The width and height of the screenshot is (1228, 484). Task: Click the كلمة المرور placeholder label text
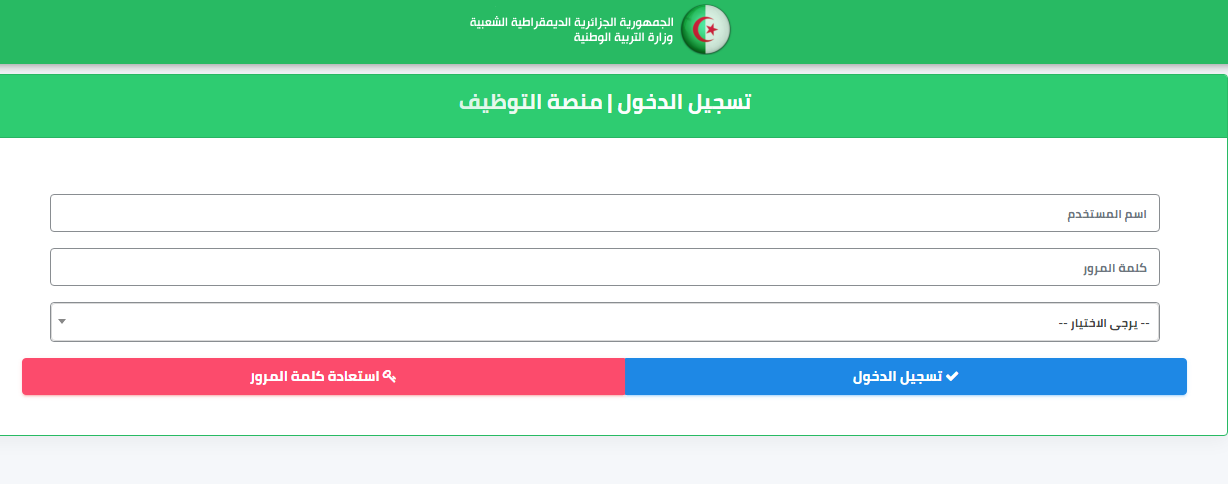click(x=1114, y=268)
